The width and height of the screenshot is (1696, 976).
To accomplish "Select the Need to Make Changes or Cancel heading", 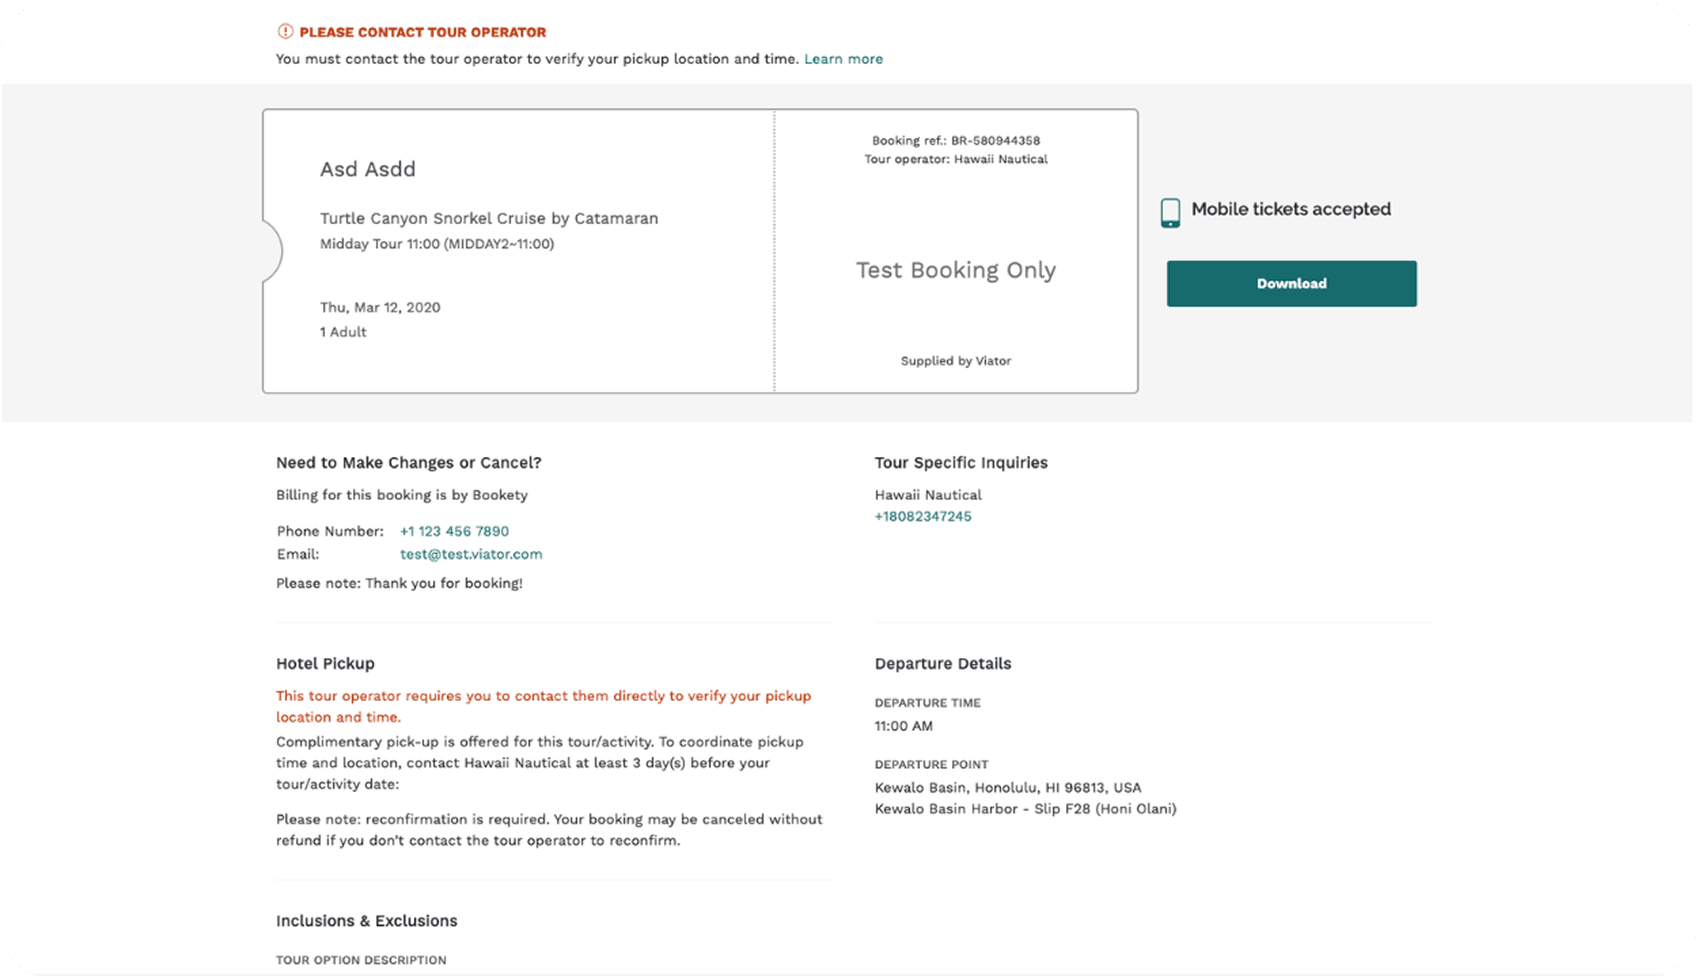I will point(408,463).
